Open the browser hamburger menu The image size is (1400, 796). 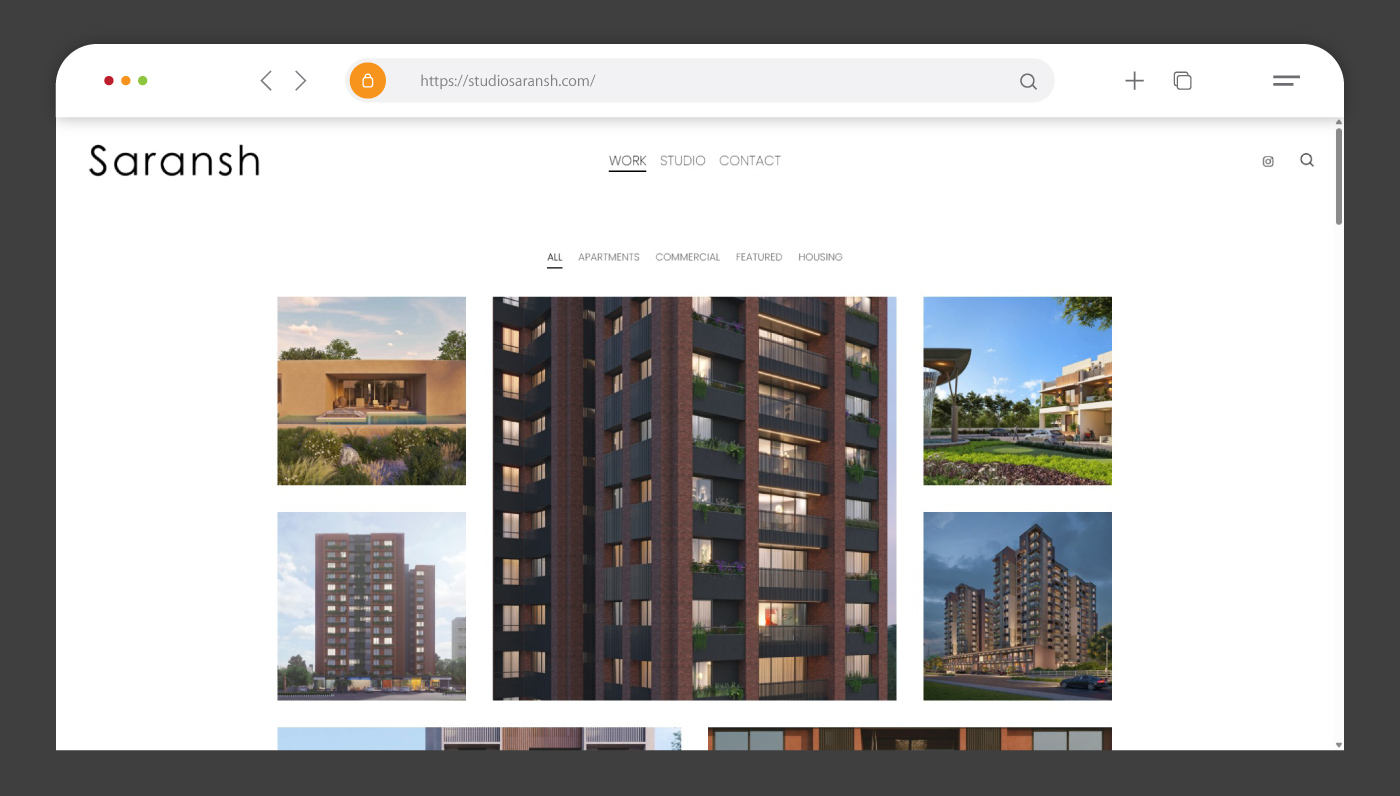pos(1286,81)
